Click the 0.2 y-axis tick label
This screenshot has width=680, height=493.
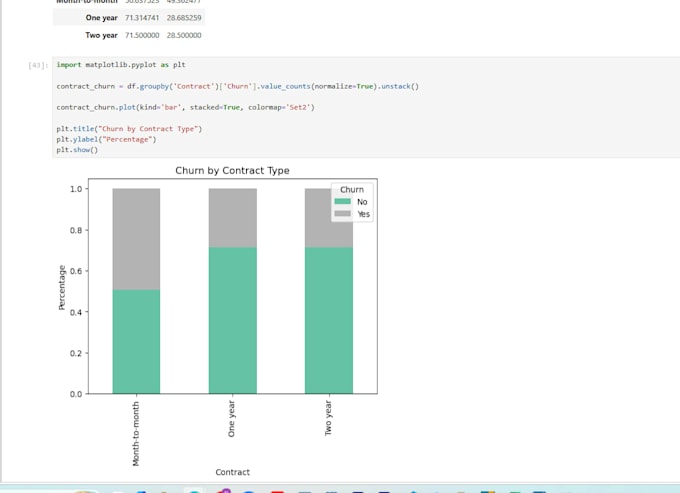(x=76, y=353)
